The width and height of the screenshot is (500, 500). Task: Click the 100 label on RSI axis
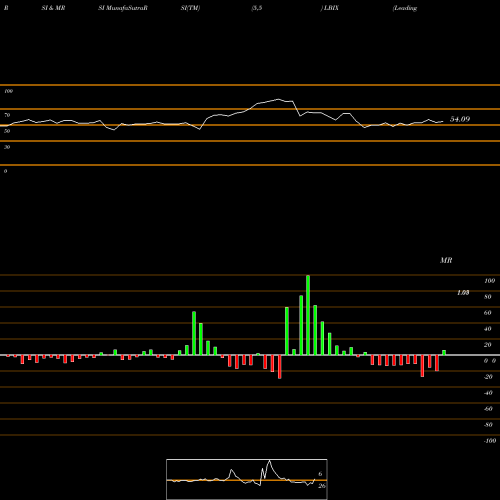[8, 91]
